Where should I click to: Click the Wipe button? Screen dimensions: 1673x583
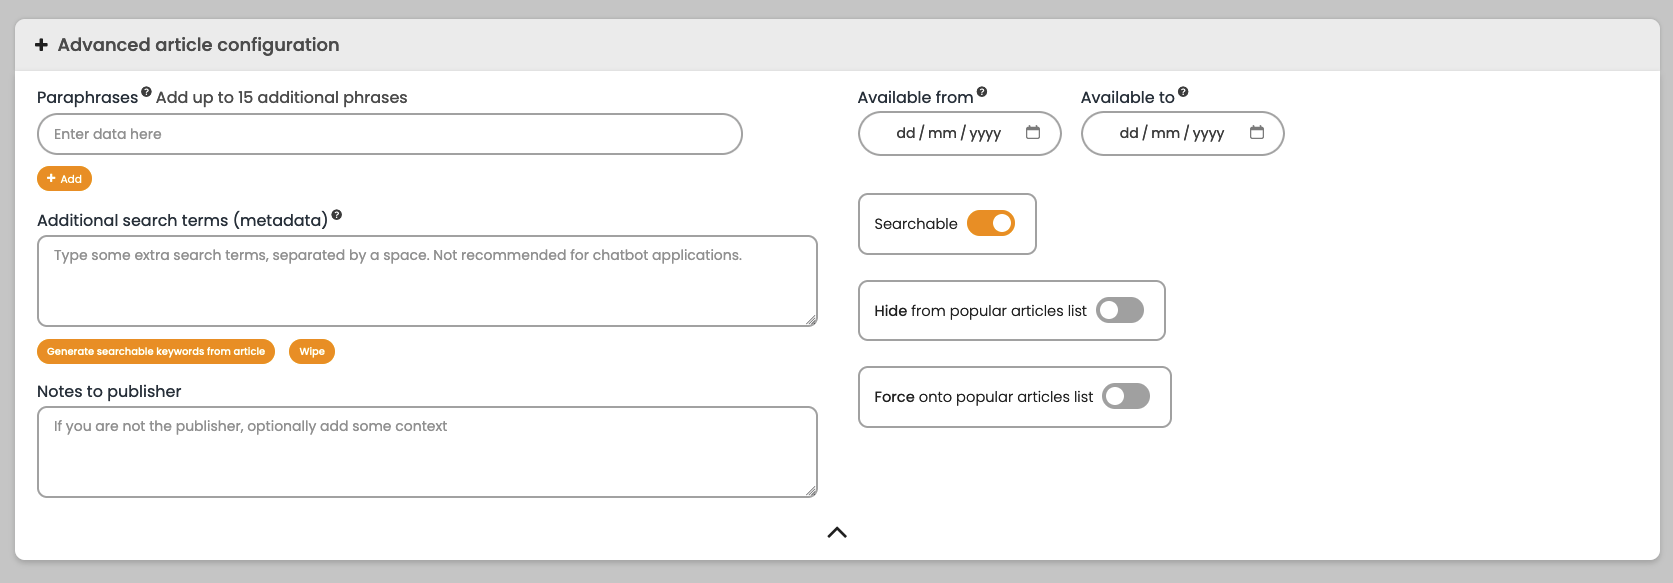312,351
